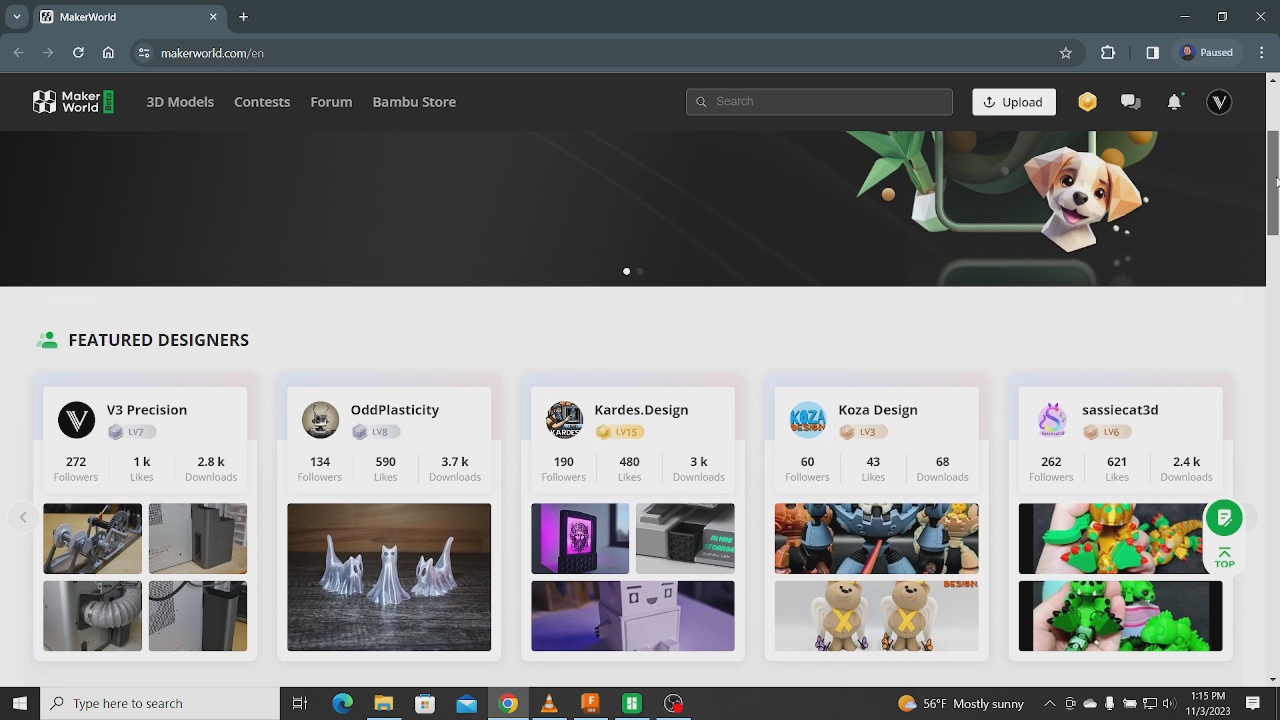Image resolution: width=1280 pixels, height=720 pixels.
Task: Select the second banner carousel dot
Action: point(640,271)
